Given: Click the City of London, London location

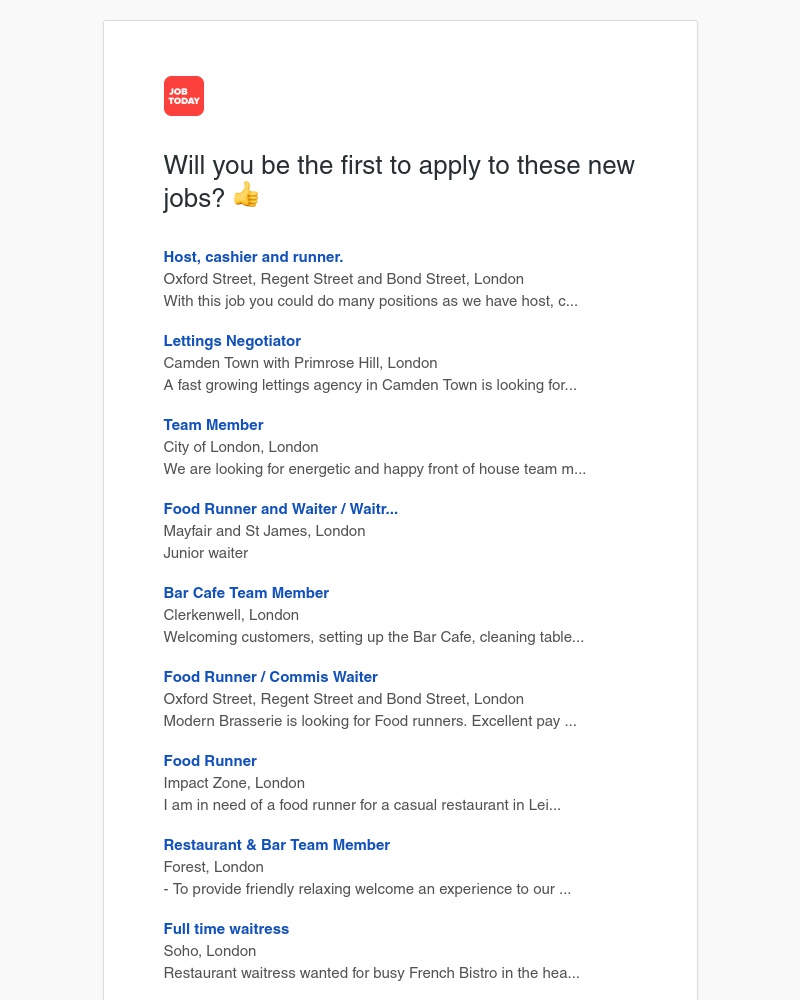Looking at the screenshot, I should point(241,447).
